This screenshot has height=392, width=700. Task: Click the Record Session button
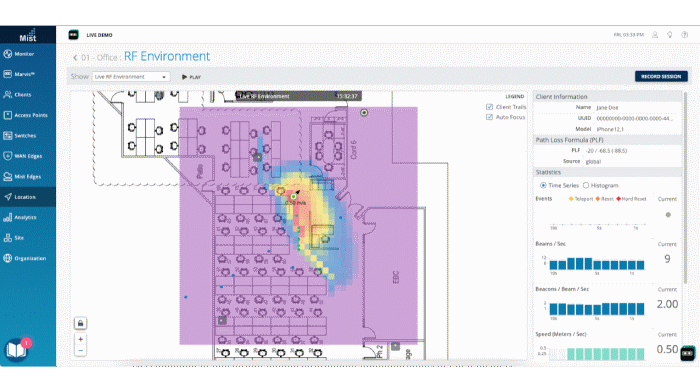pos(661,76)
